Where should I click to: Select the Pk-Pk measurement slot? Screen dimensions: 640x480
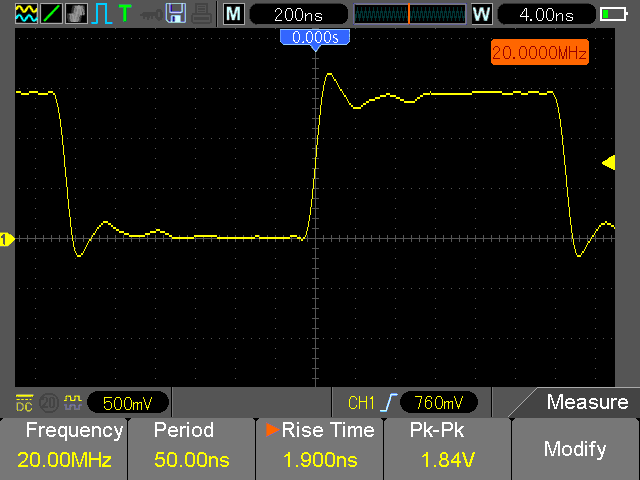(x=448, y=449)
